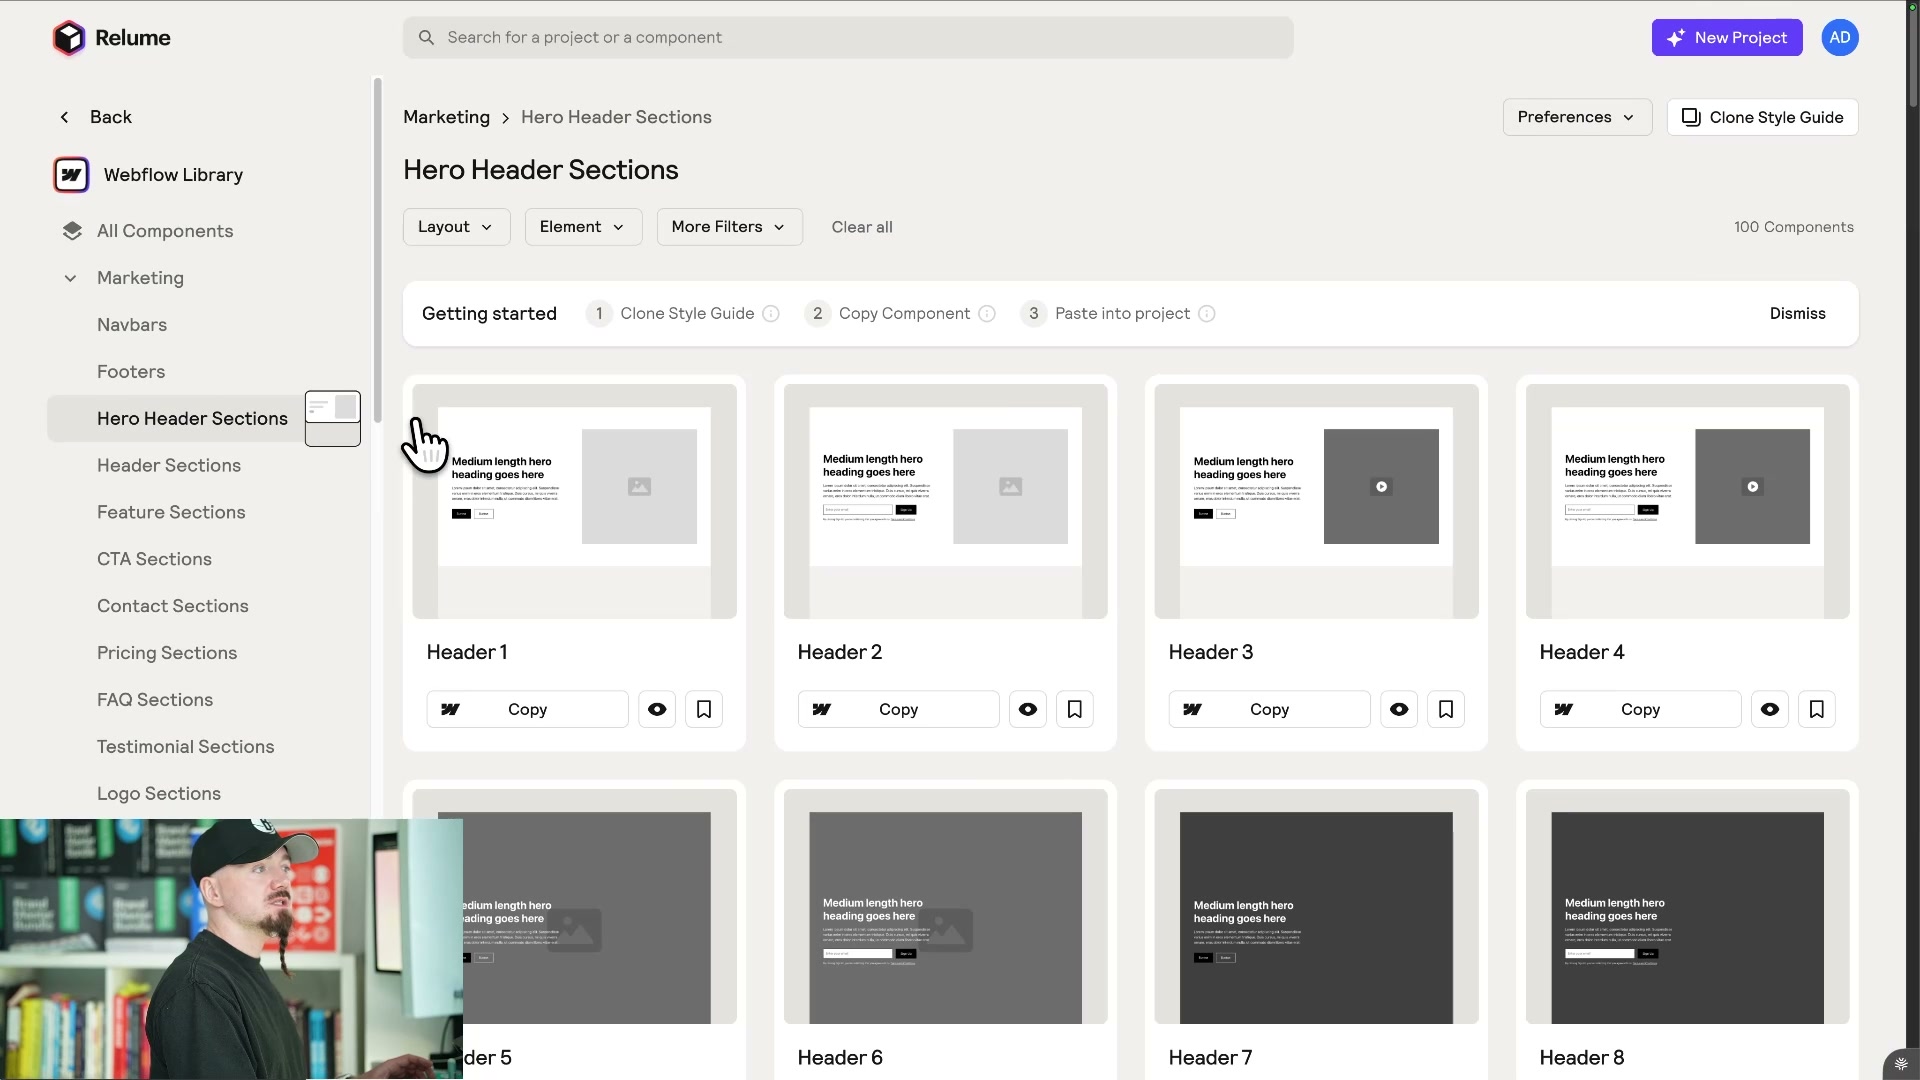Open the Element filter dropdown

(x=583, y=227)
